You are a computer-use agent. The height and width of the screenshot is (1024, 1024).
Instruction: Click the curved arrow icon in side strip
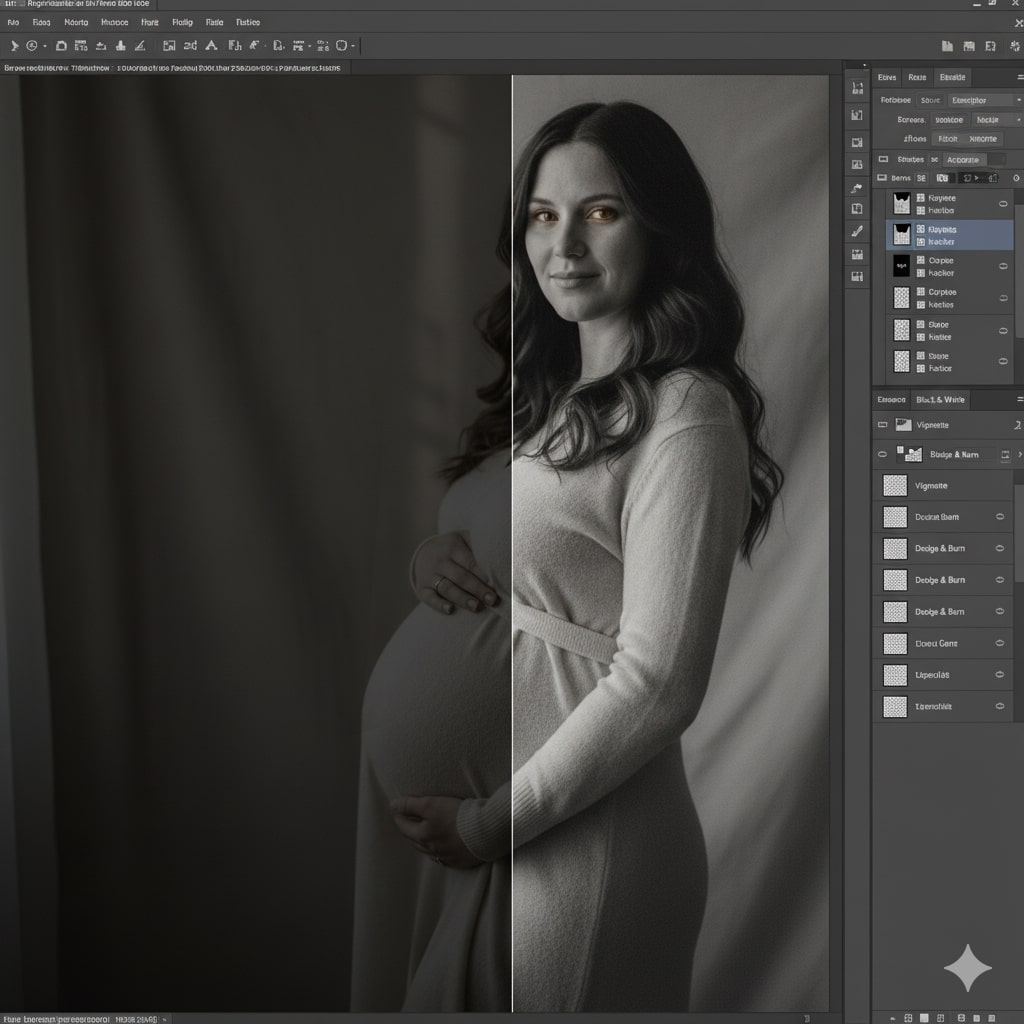pos(857,187)
